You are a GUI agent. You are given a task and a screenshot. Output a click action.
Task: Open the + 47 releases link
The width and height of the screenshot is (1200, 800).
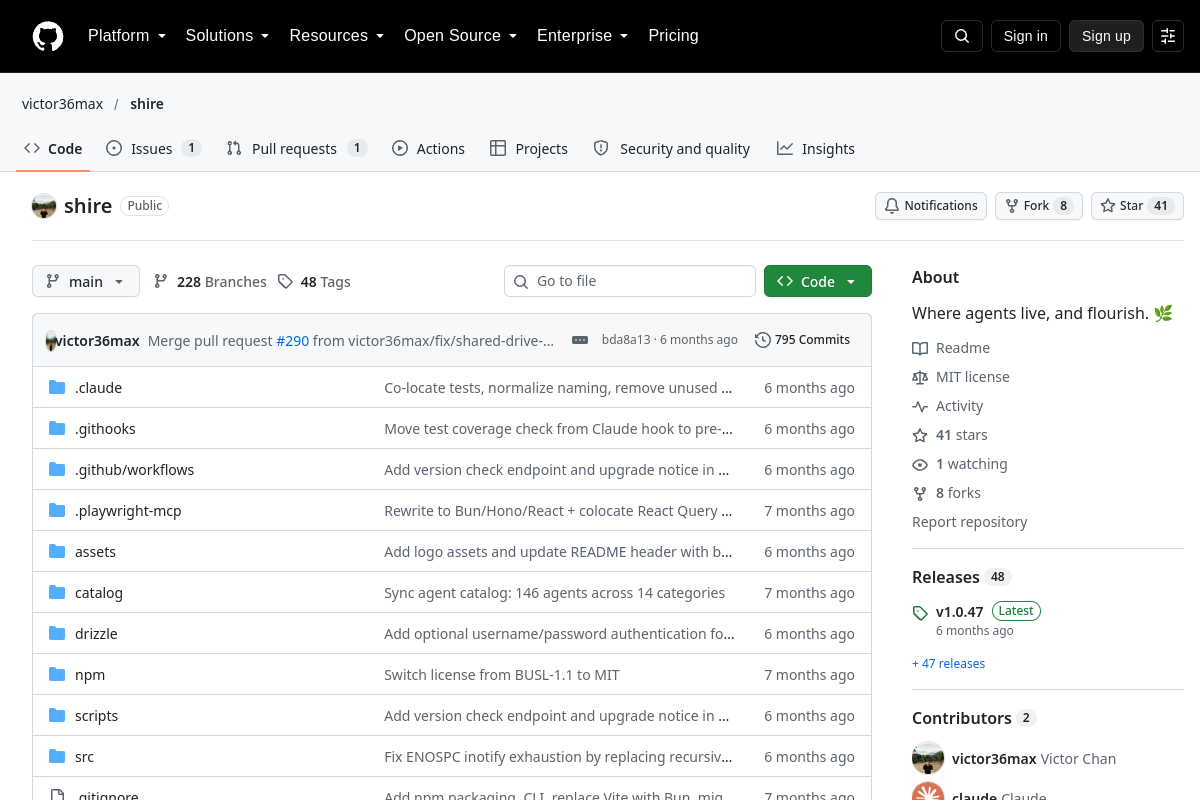pyautogui.click(x=948, y=664)
